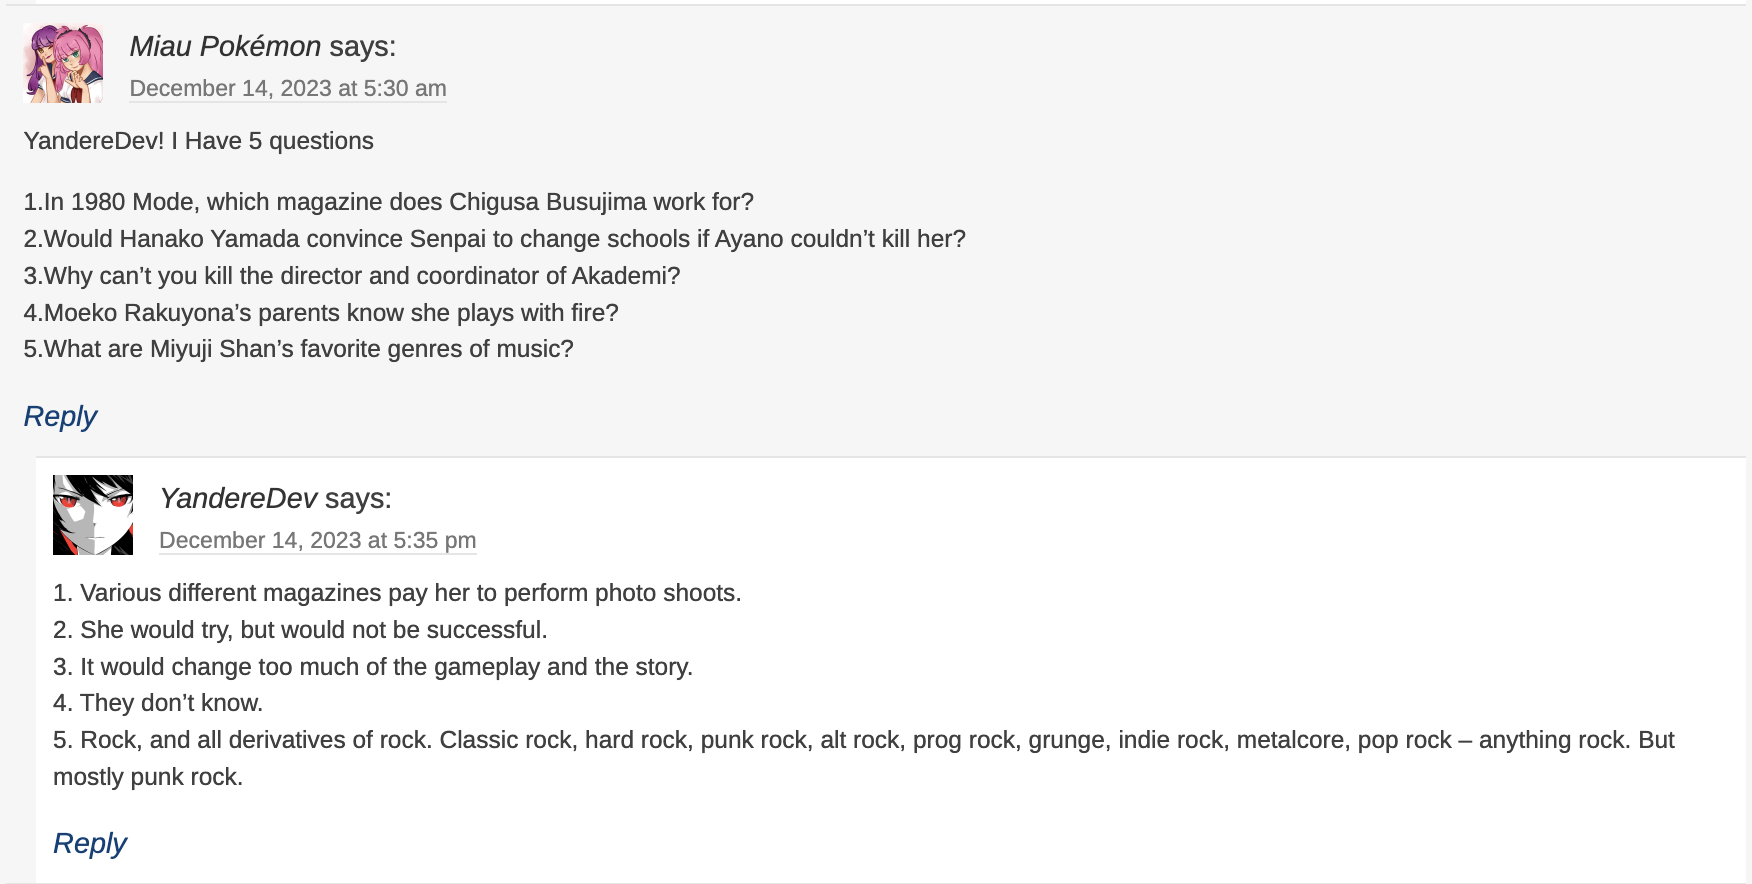The height and width of the screenshot is (884, 1752).
Task: Click the Hanako Yamada question line
Action: 494,239
